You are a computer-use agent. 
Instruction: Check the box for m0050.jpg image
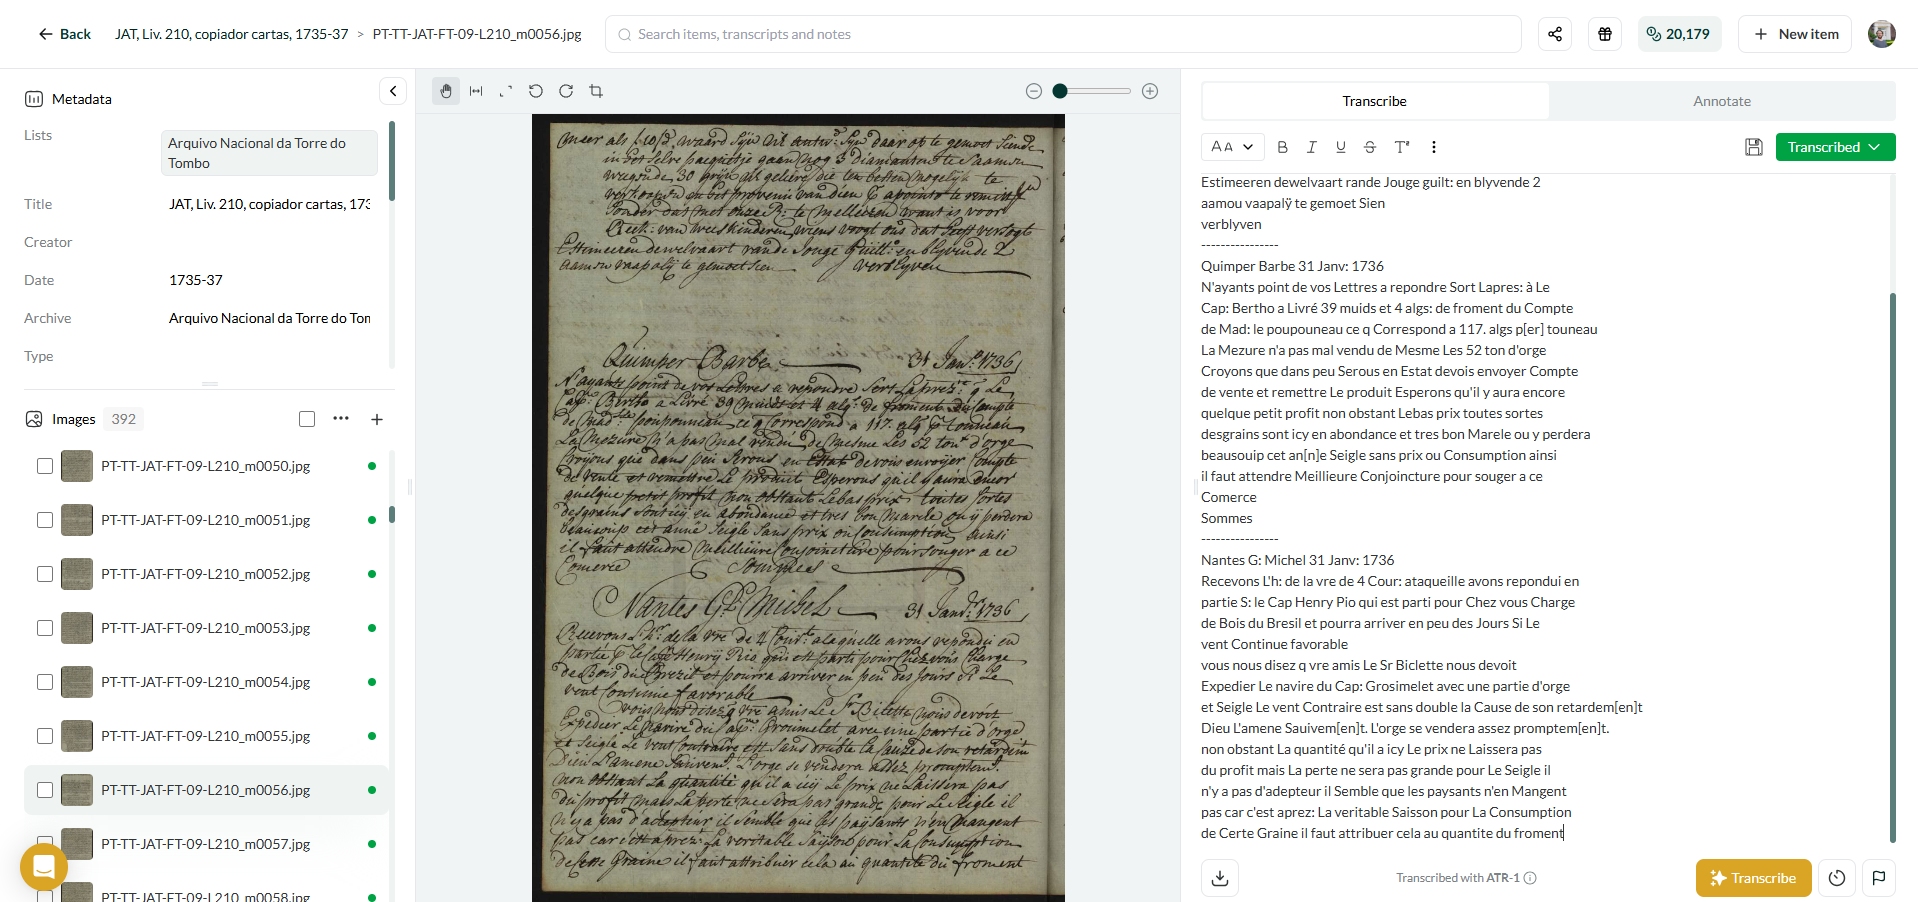pos(45,466)
